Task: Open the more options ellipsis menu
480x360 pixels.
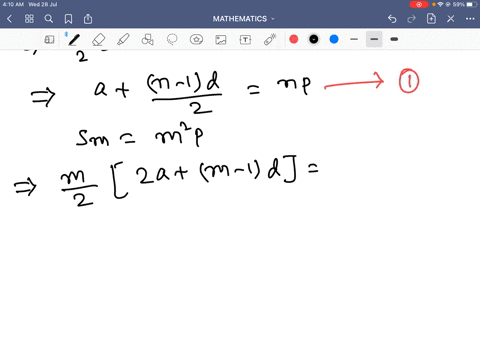Action: (470, 19)
